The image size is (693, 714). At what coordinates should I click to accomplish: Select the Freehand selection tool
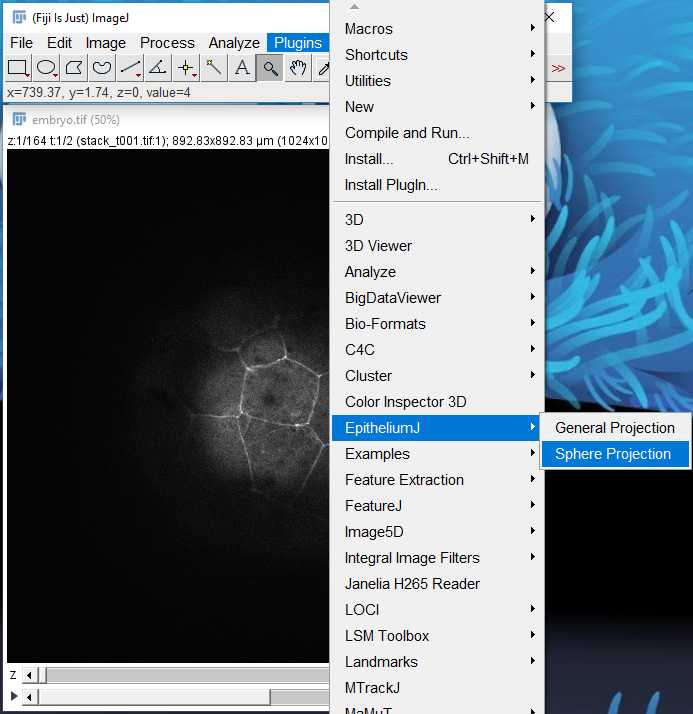click(102, 68)
